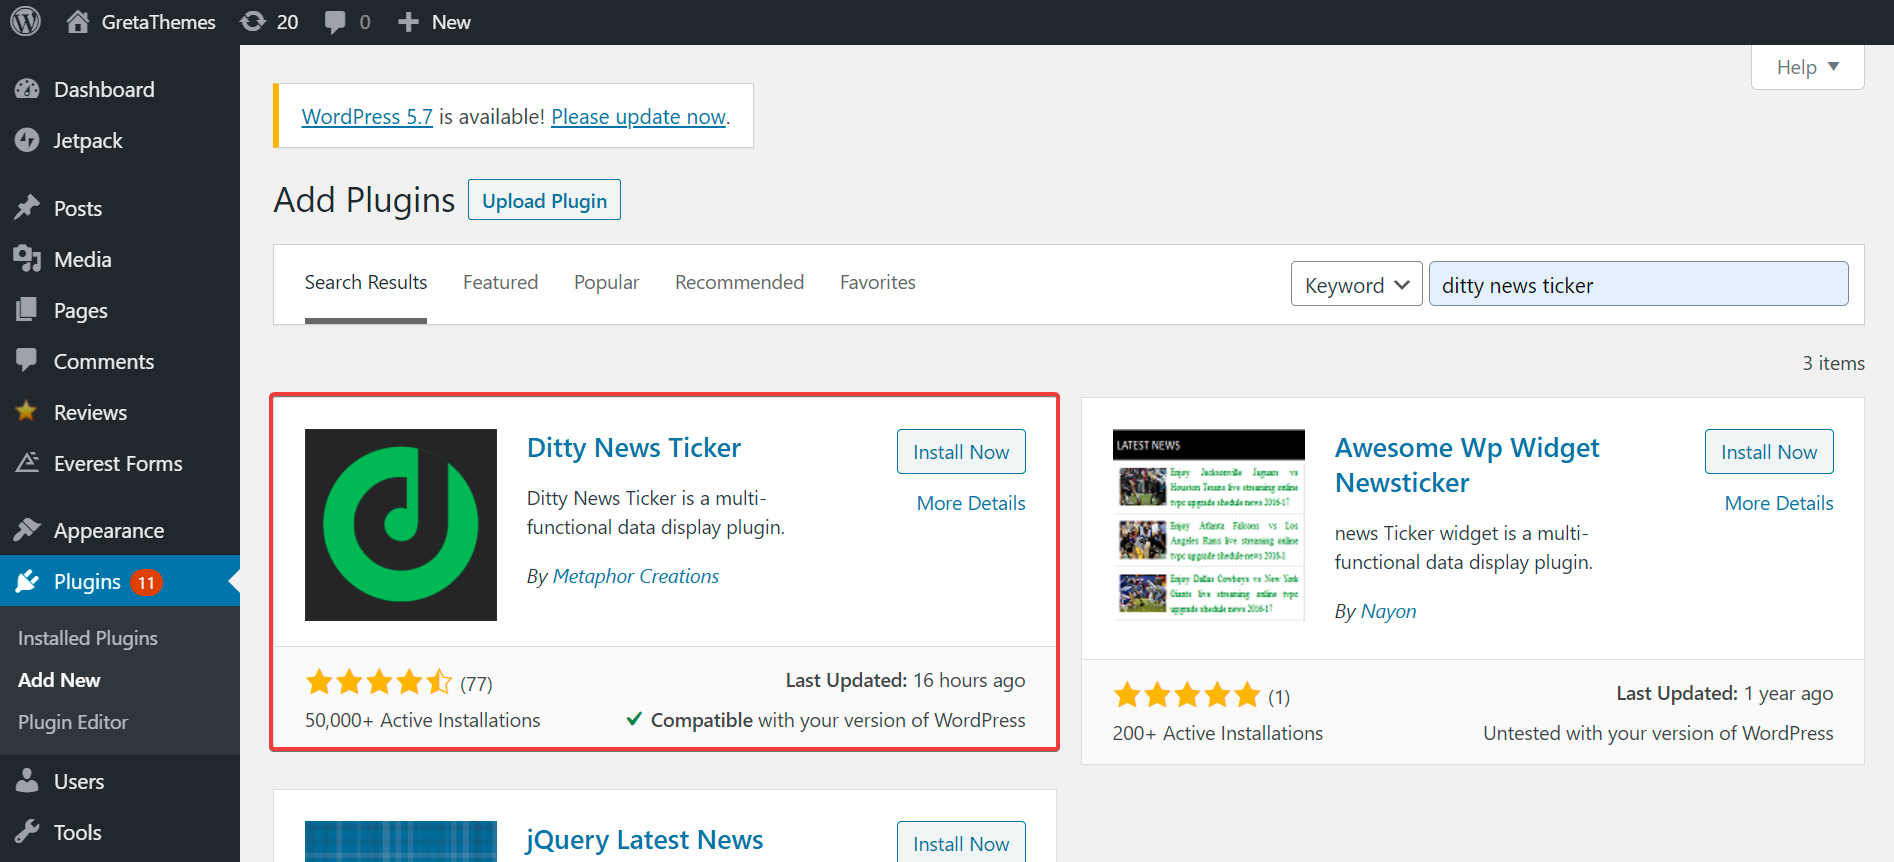The height and width of the screenshot is (862, 1894).
Task: Switch to Search Results tab
Action: click(x=366, y=283)
